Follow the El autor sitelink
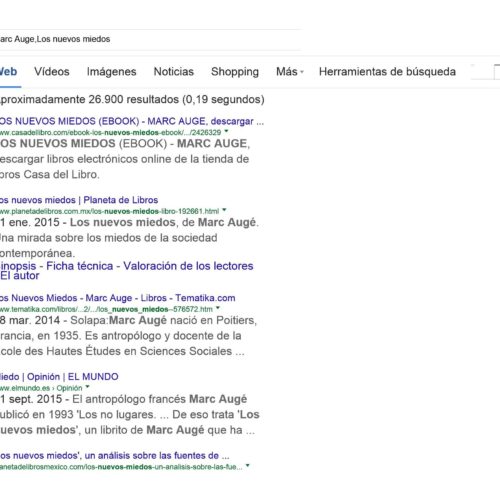Viewport: 500px width, 500px height. point(20,276)
